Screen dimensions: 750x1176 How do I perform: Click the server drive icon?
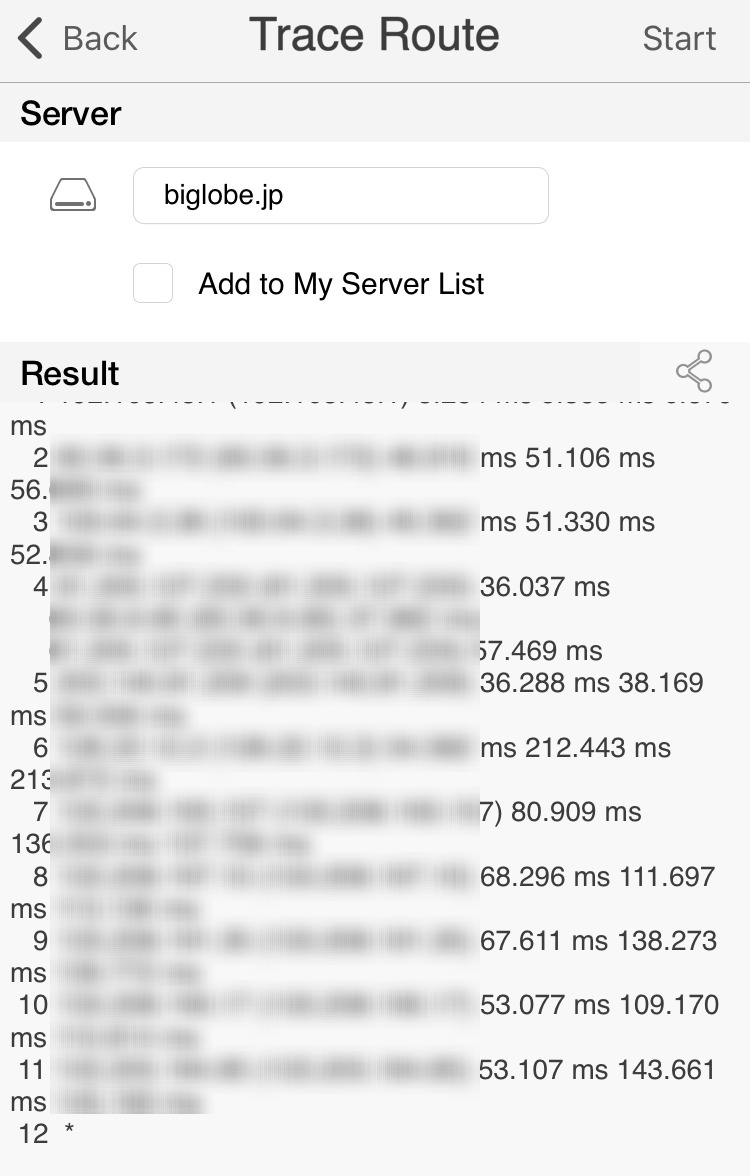(x=73, y=196)
